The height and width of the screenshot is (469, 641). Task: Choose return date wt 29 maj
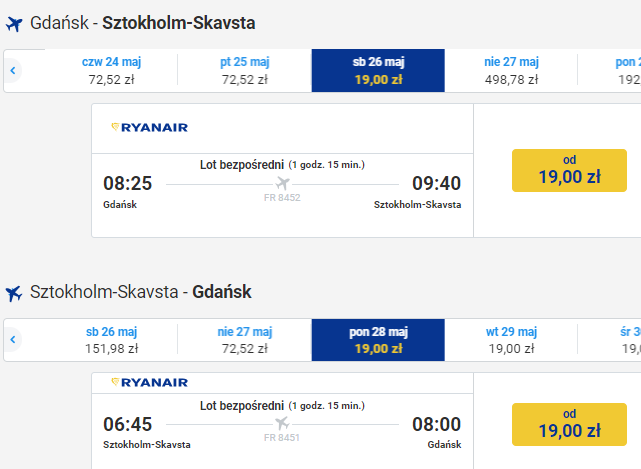click(x=511, y=340)
